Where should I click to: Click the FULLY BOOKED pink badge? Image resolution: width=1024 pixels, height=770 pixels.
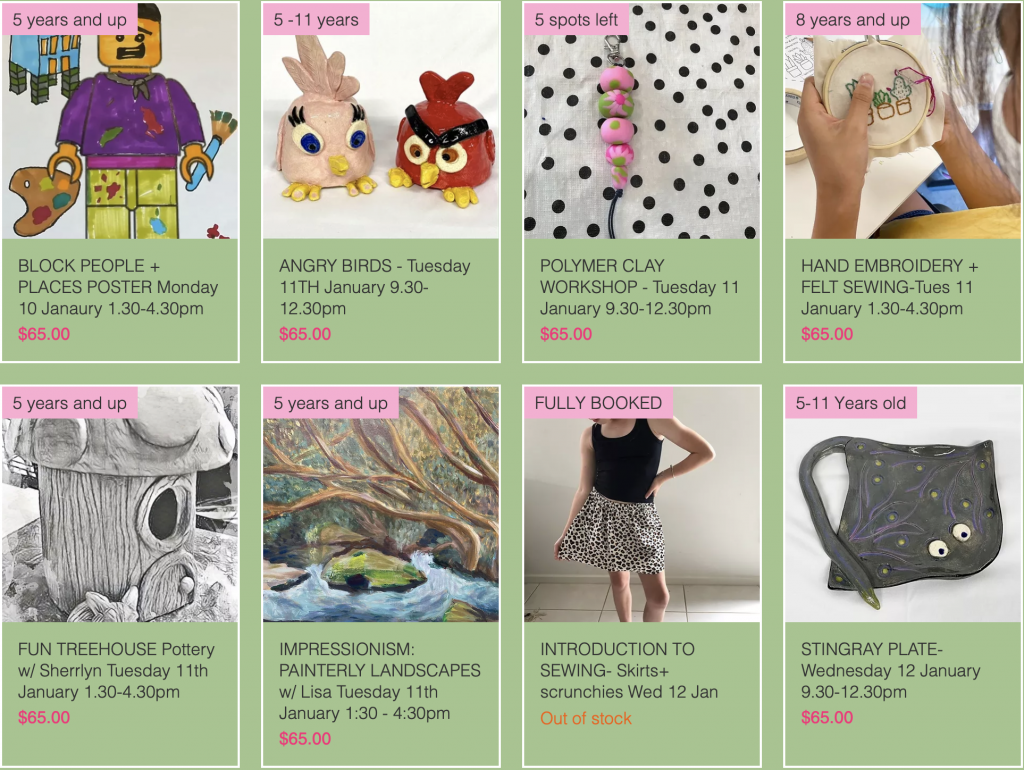[x=598, y=403]
